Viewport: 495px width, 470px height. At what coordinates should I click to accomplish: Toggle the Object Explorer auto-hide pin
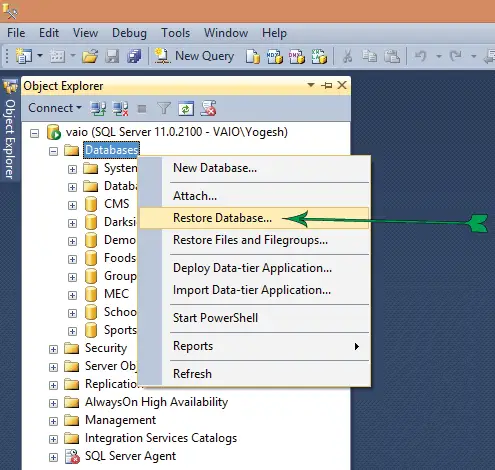click(327, 86)
